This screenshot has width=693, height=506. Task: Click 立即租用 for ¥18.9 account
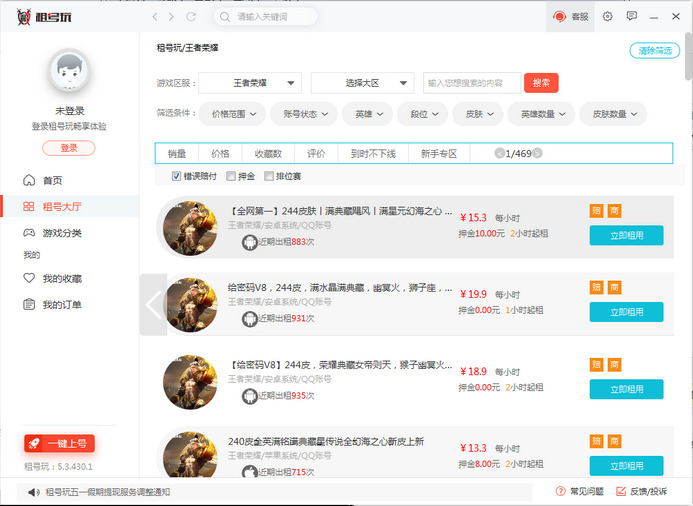626,389
